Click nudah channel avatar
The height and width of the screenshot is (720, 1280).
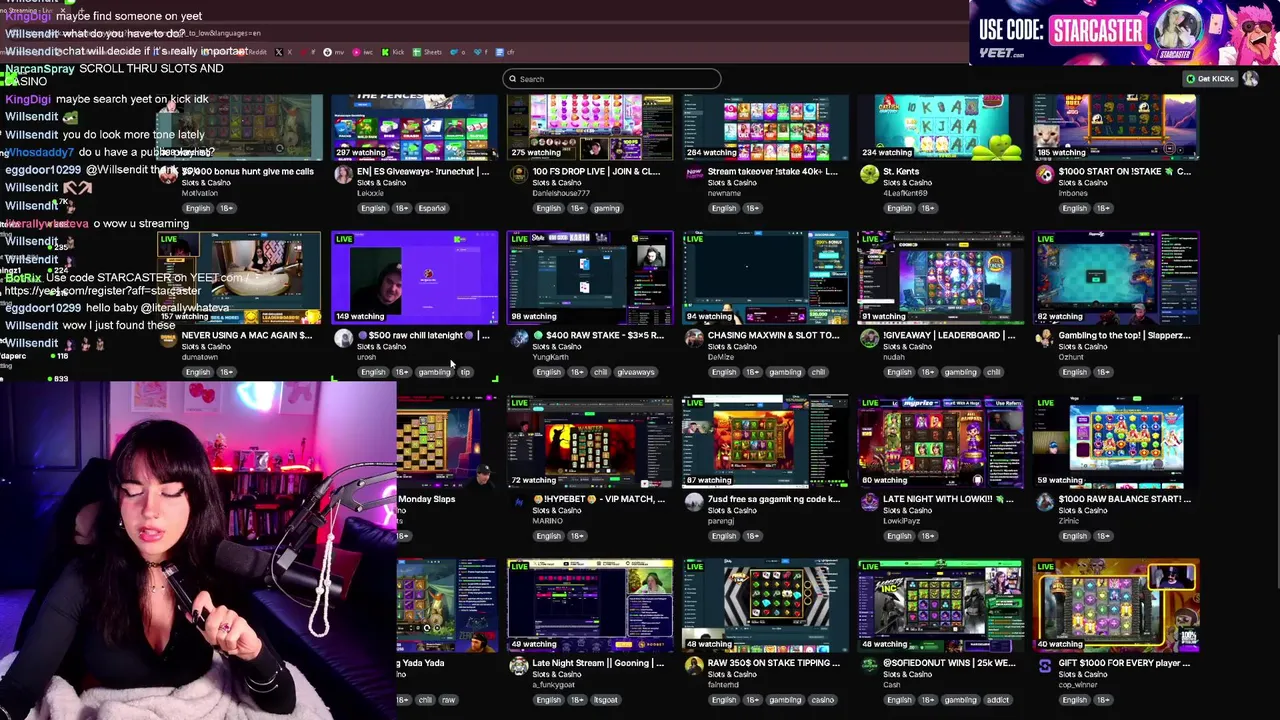pyautogui.click(x=869, y=339)
